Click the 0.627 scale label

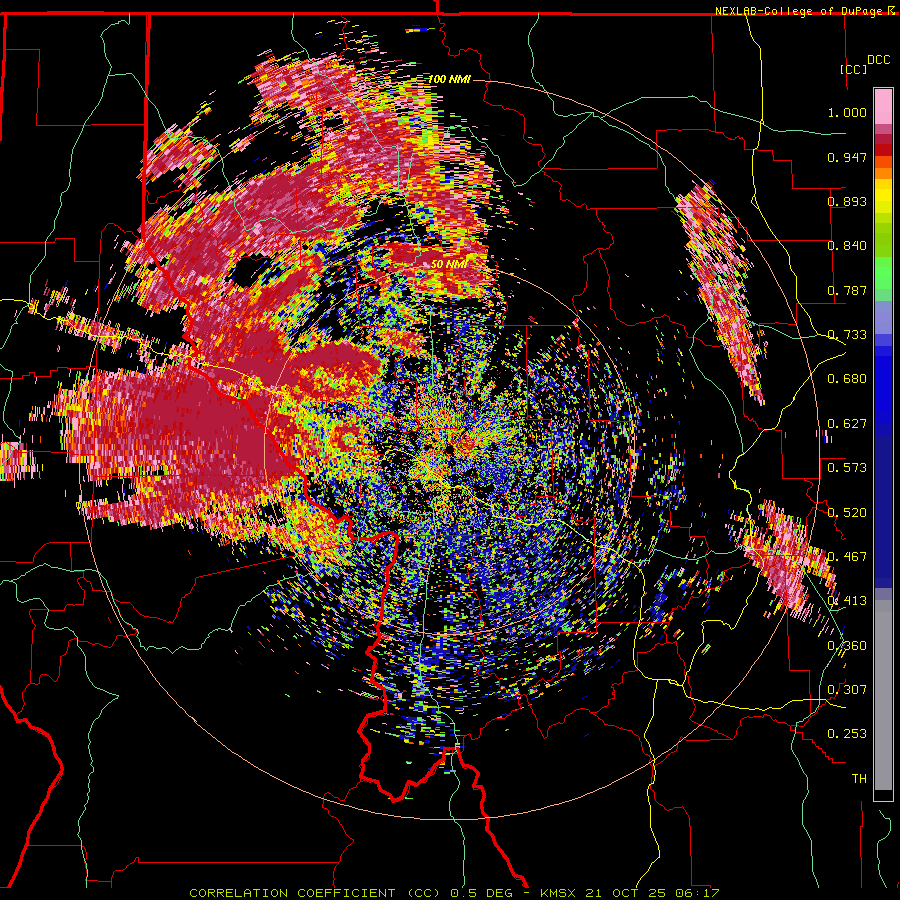pos(847,424)
